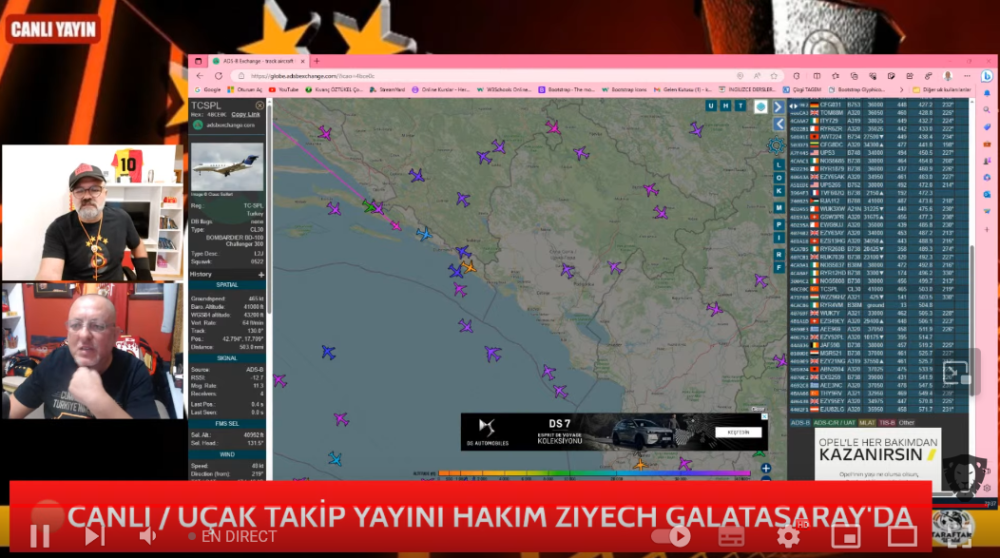Toggle the U button on map toolbar
The height and width of the screenshot is (558, 1000).
(711, 105)
